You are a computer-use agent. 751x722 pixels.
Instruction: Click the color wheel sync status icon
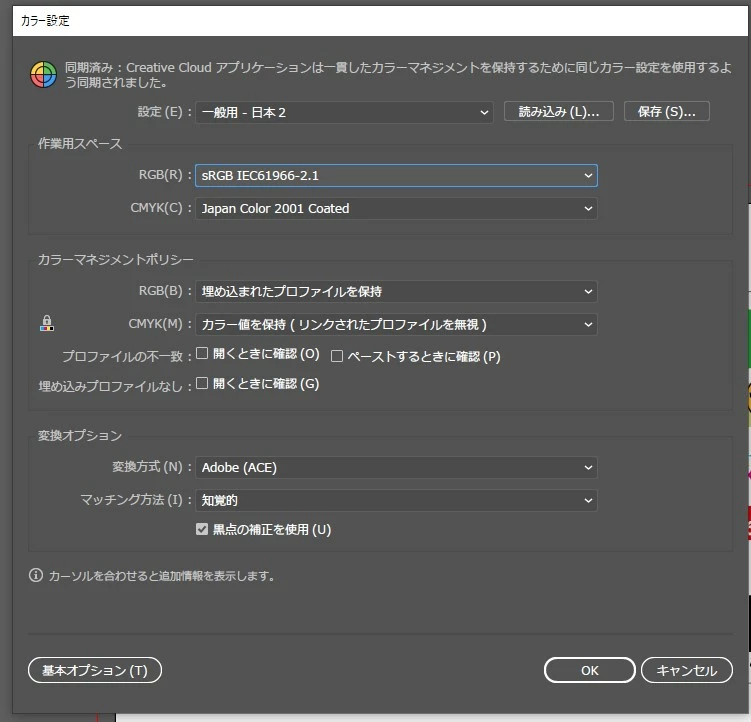43,75
